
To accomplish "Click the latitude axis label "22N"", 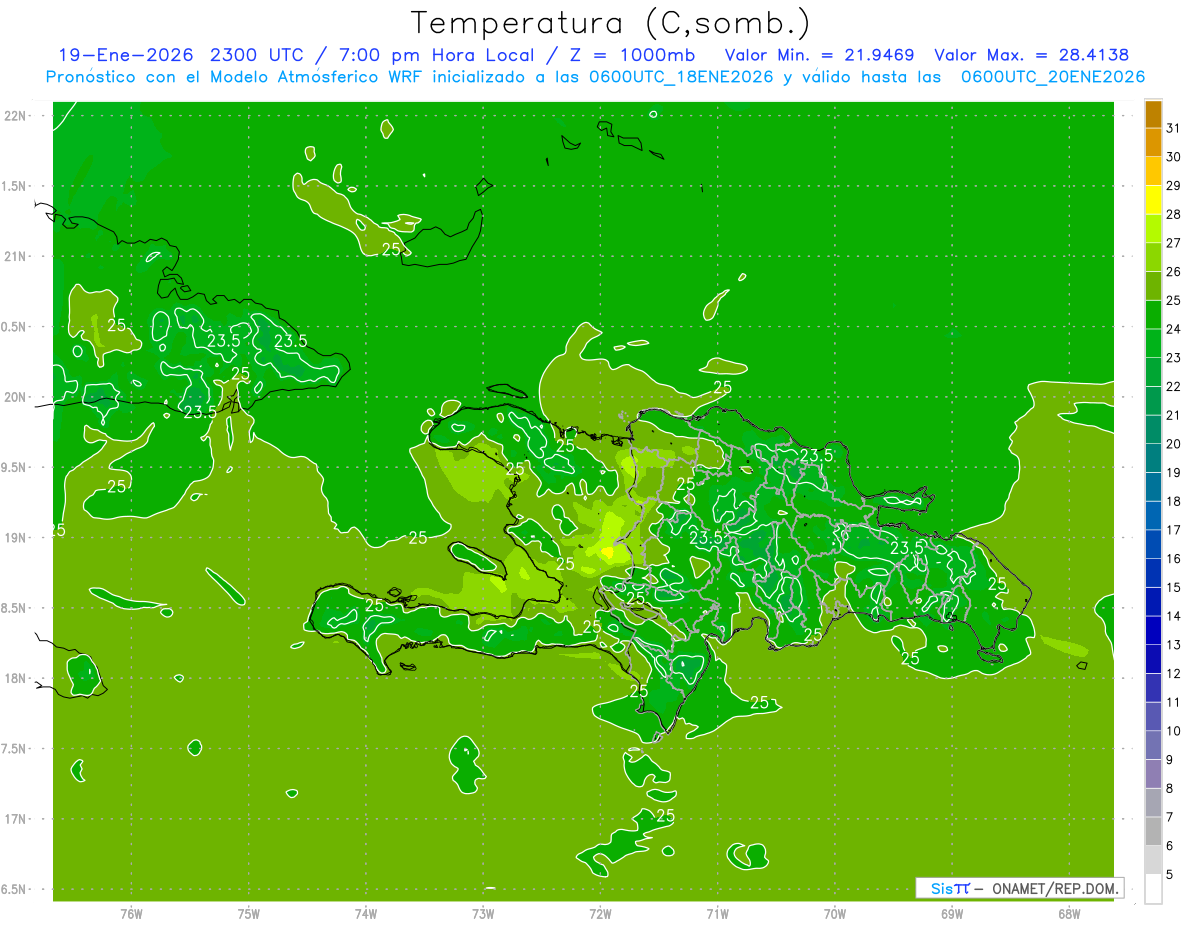I will (16, 115).
